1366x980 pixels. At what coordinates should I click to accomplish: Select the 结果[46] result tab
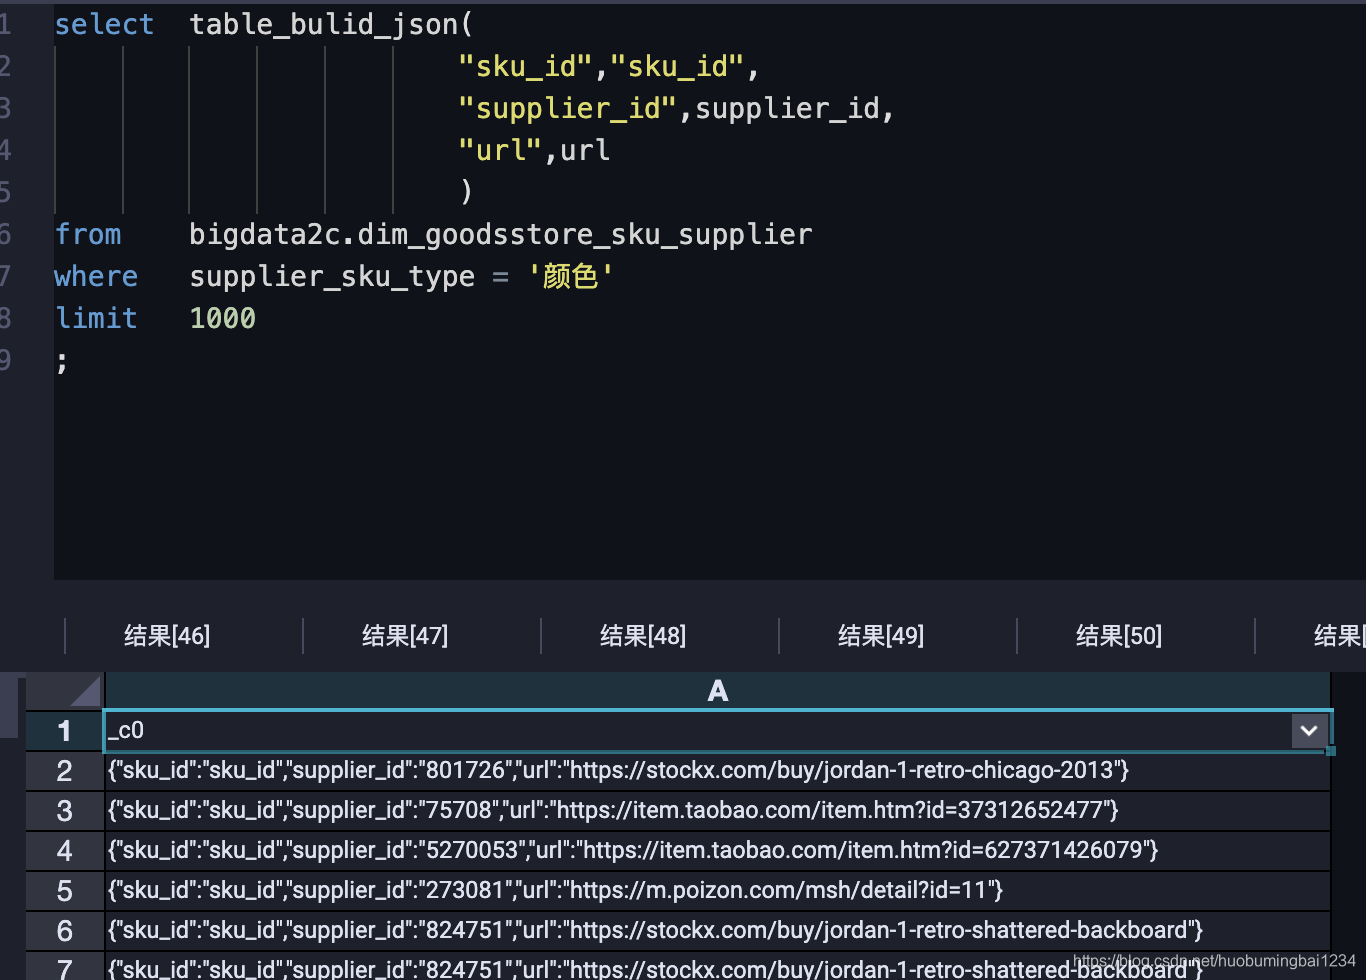point(166,635)
